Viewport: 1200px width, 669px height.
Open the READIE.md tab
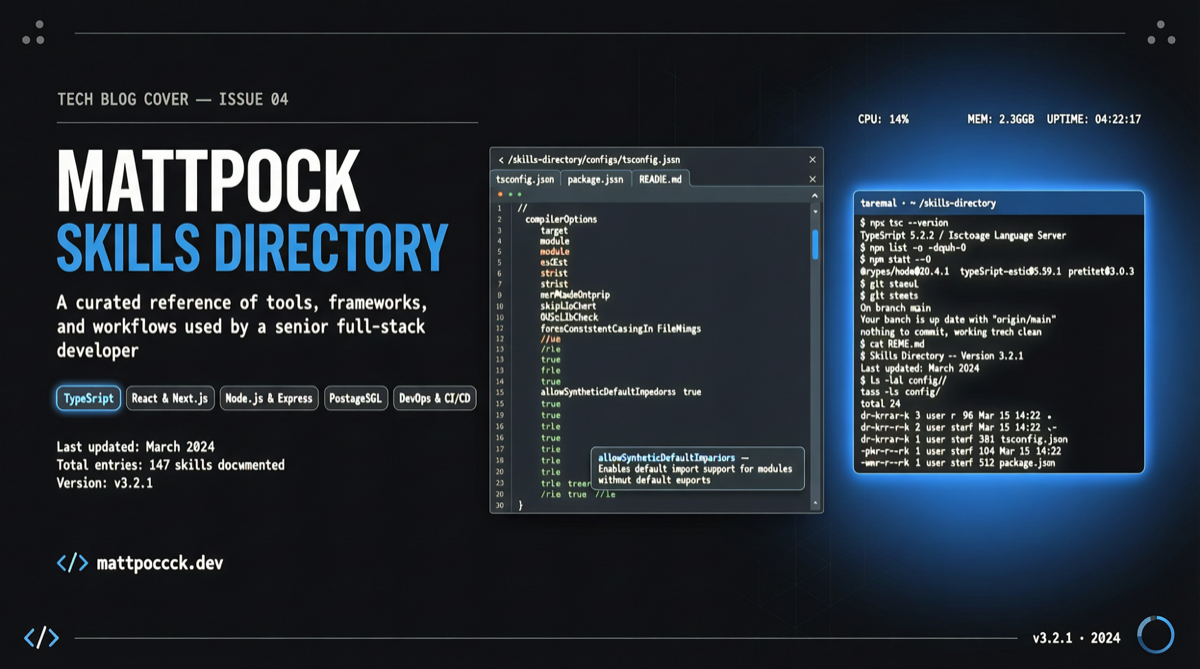[x=659, y=179]
